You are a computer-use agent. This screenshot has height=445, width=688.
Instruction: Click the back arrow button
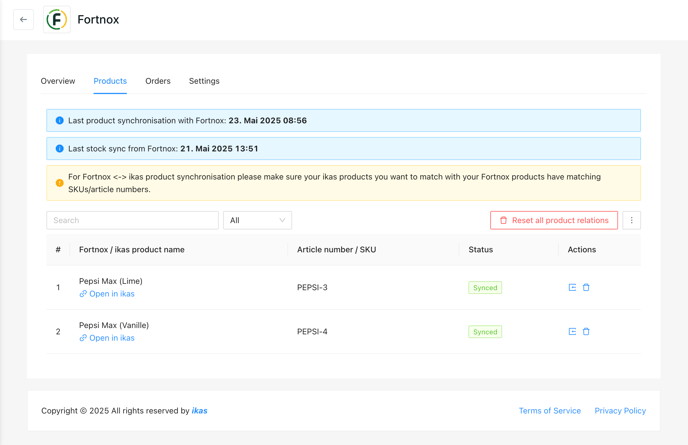coord(23,19)
